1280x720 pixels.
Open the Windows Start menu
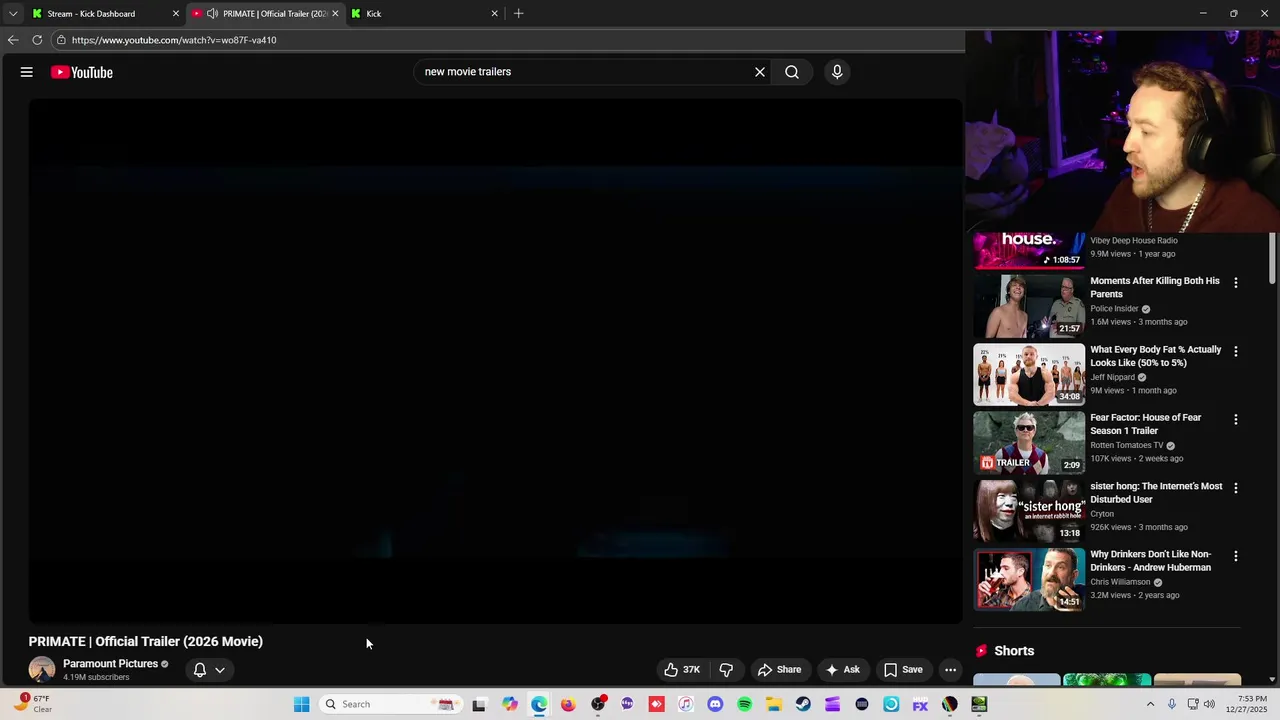pyautogui.click(x=301, y=704)
